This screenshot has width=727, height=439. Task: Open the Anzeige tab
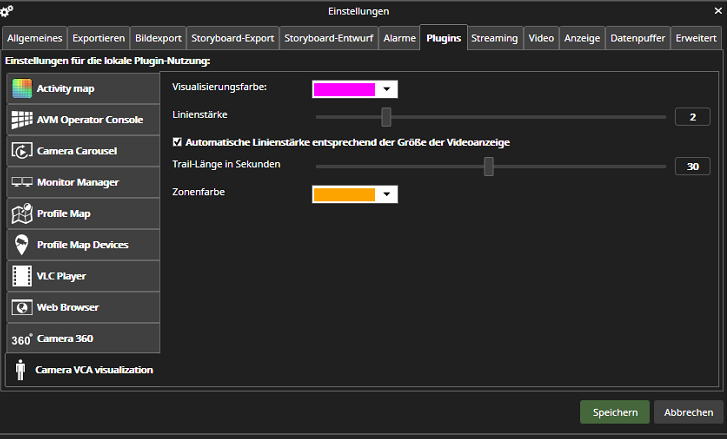tap(582, 38)
